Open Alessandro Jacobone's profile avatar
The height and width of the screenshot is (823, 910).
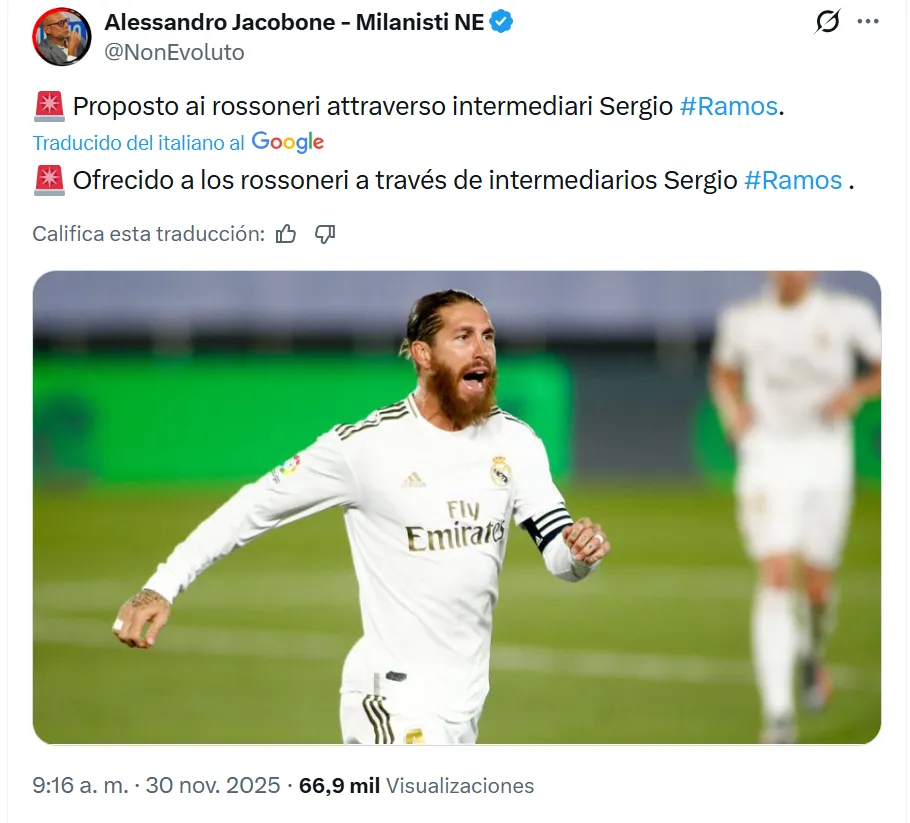[x=62, y=37]
